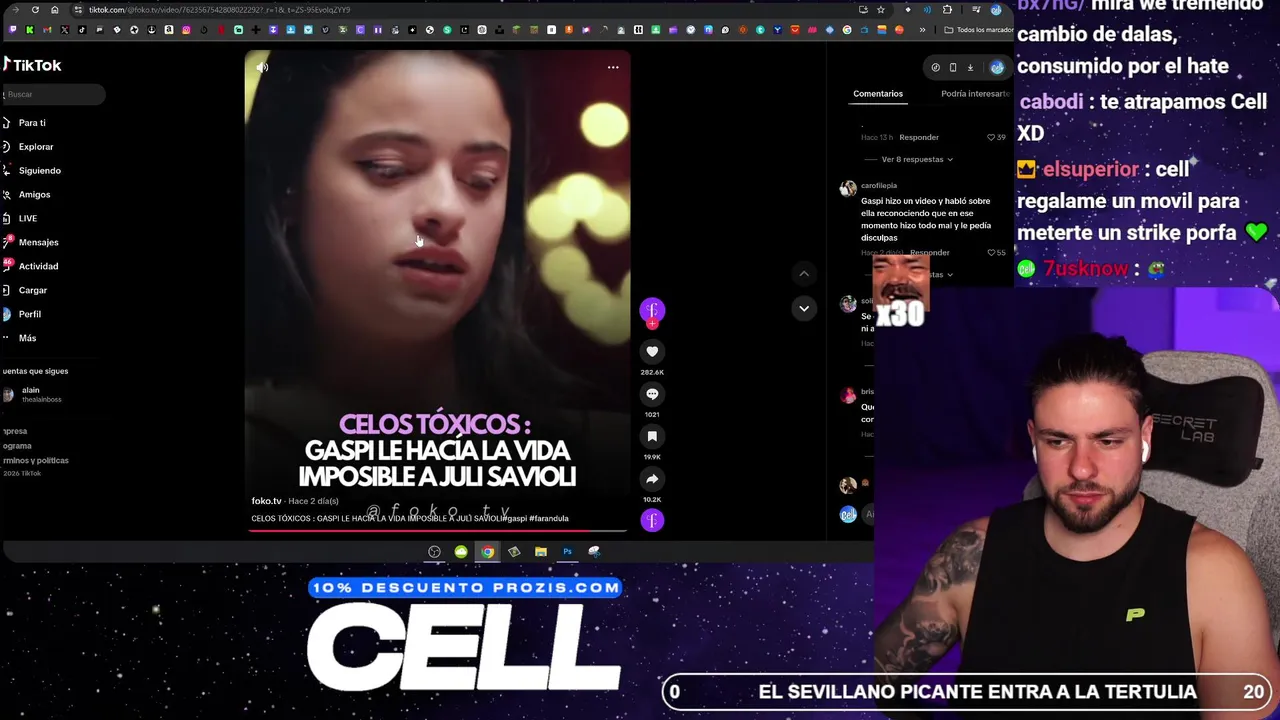The width and height of the screenshot is (1280, 720).
Task: Click the TikTok logo
Action: (32, 65)
